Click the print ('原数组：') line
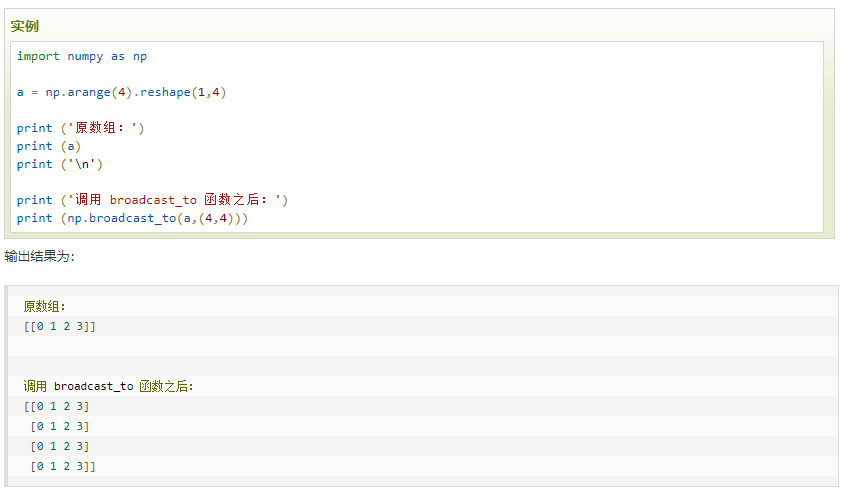The height and width of the screenshot is (502, 845). (x=80, y=128)
